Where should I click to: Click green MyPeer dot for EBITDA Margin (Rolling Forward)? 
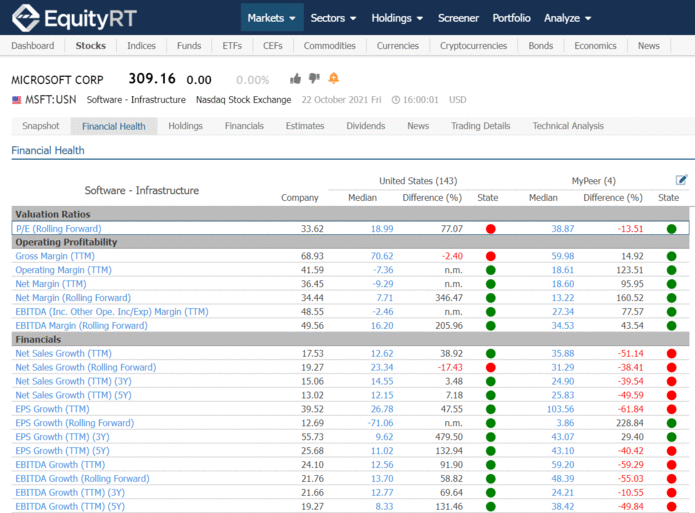point(672,326)
